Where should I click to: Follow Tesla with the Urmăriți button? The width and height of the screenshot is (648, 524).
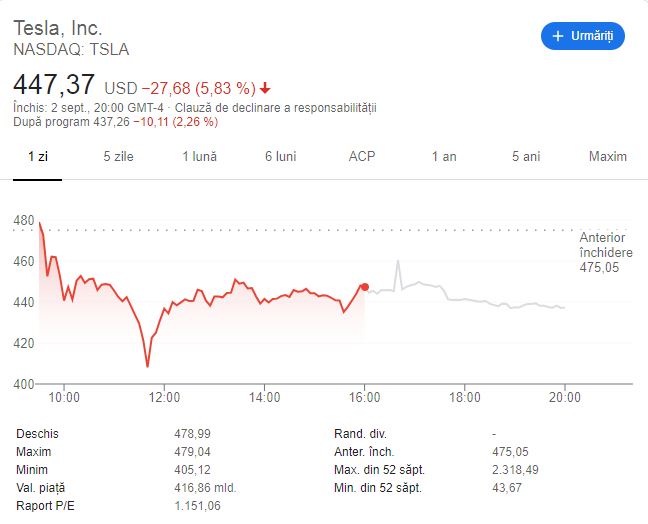(583, 36)
